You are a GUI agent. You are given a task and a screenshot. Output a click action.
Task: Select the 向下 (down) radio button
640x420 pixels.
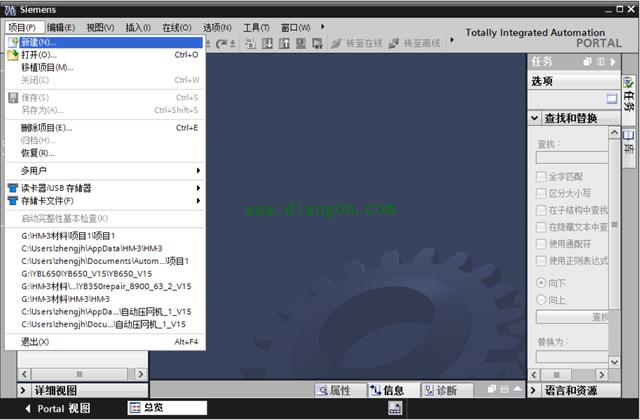[541, 283]
